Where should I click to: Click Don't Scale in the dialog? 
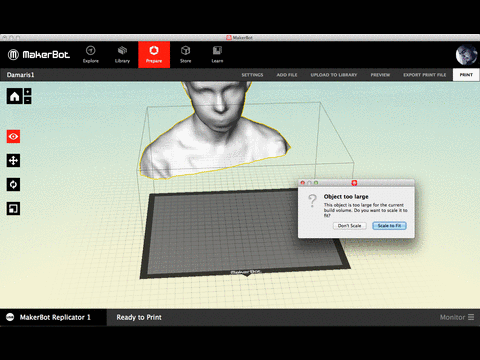coord(350,226)
